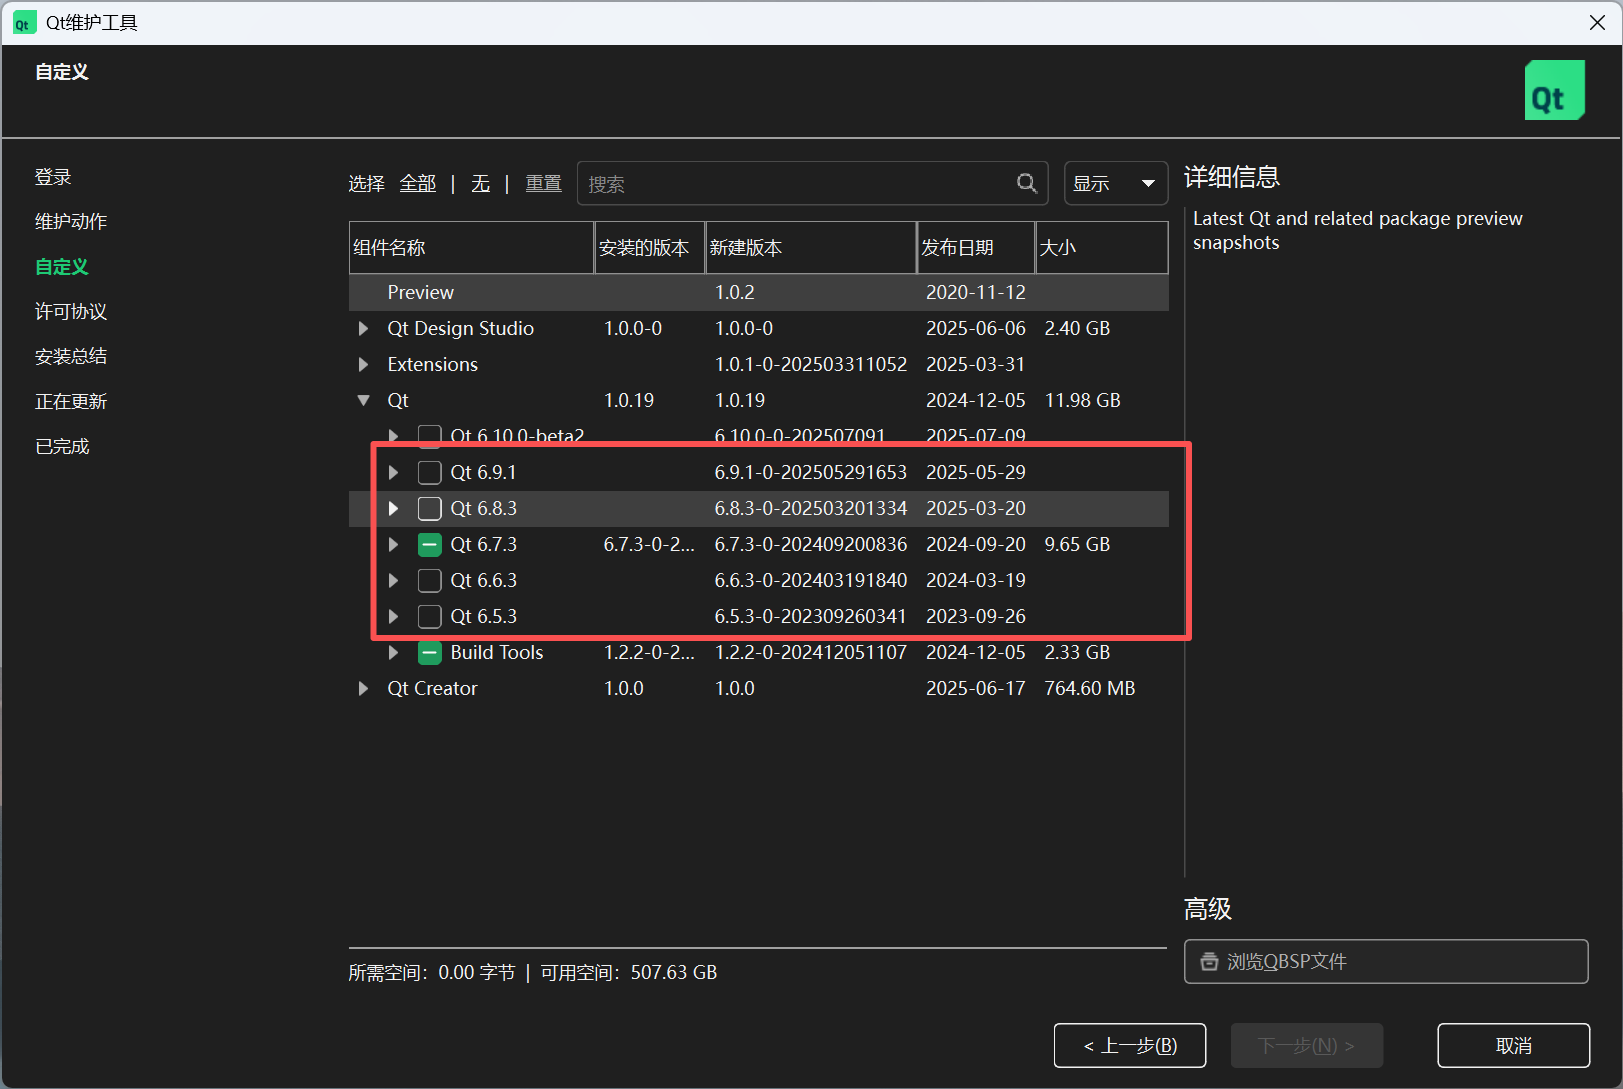Click the 764.60 MB size cell

1090,688
